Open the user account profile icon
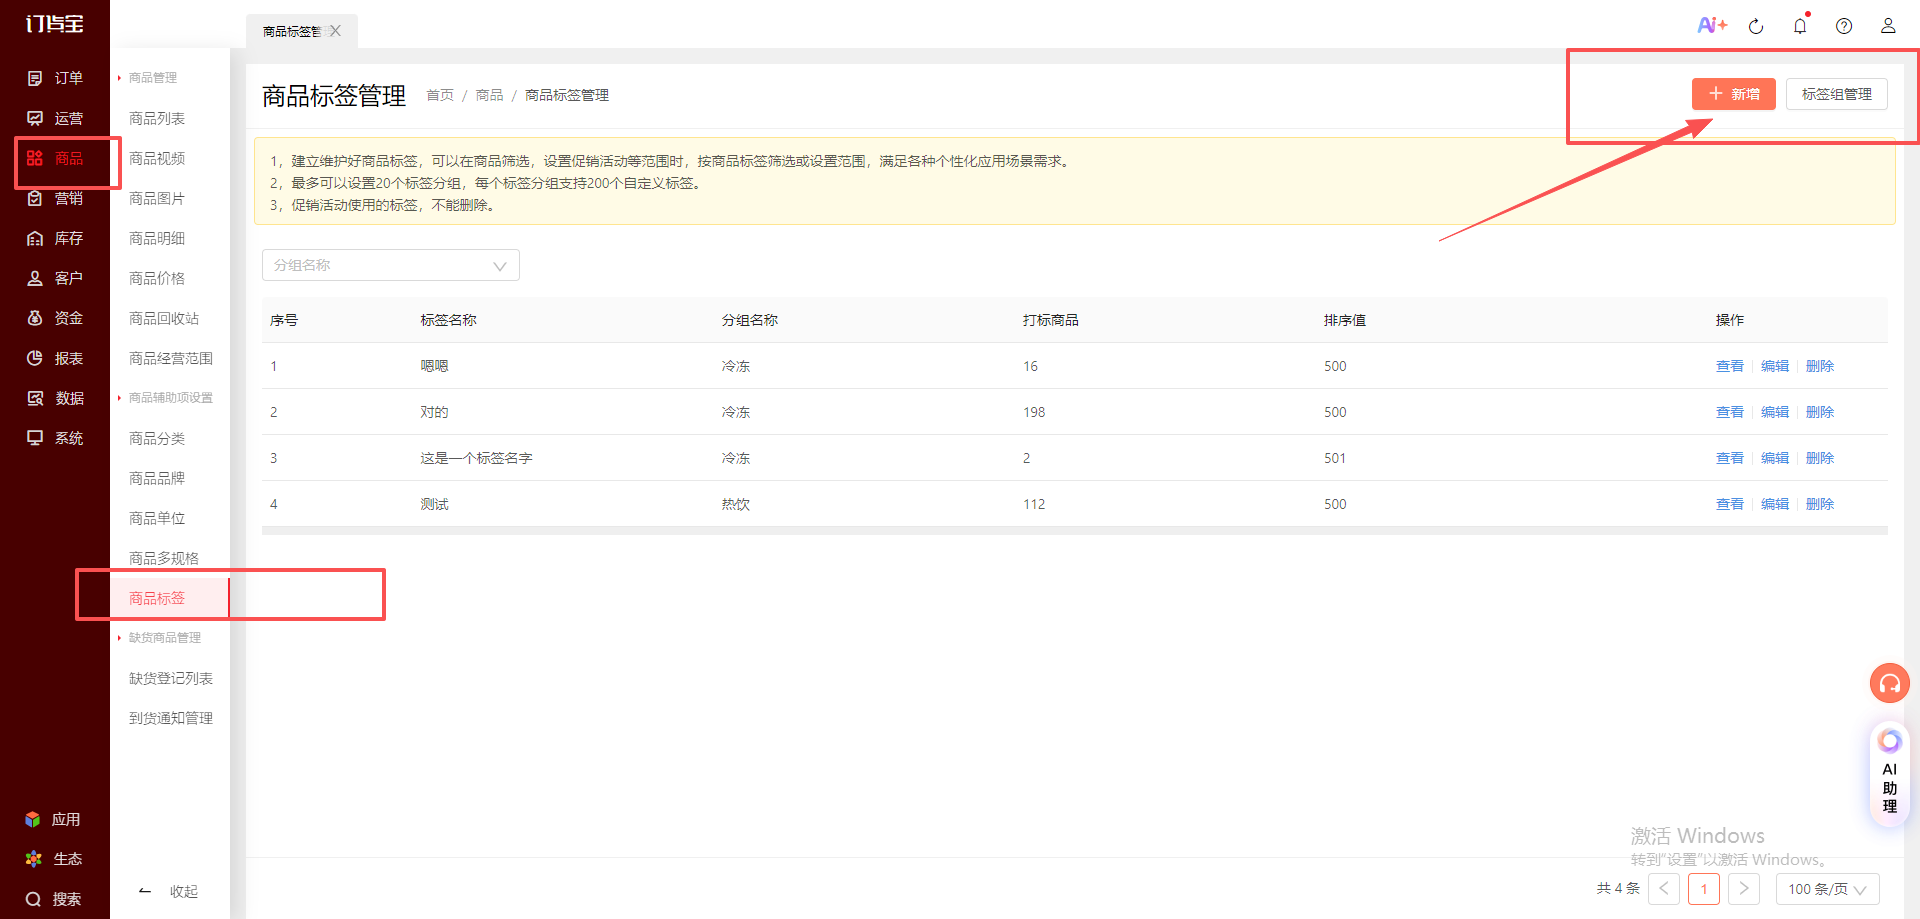1920x919 pixels. point(1888,26)
